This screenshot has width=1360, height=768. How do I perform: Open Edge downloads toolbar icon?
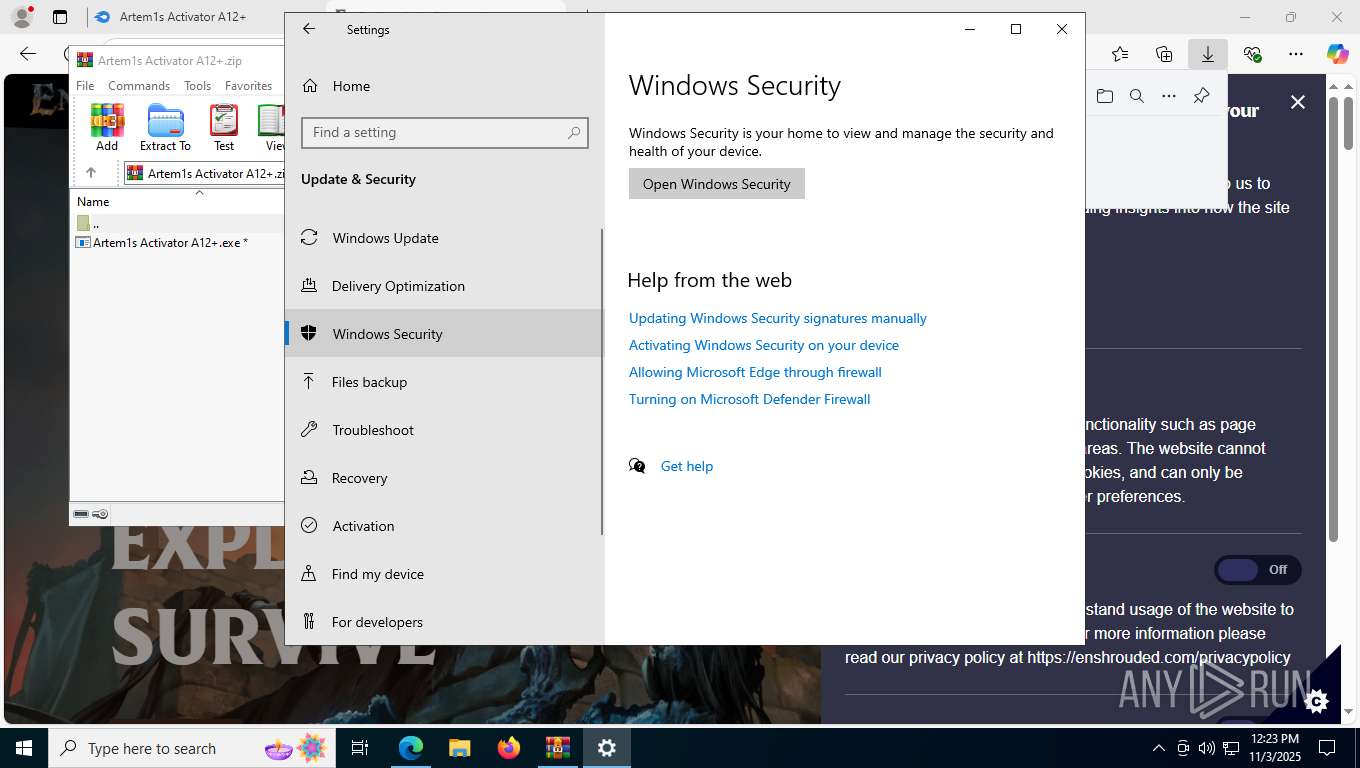(1208, 54)
